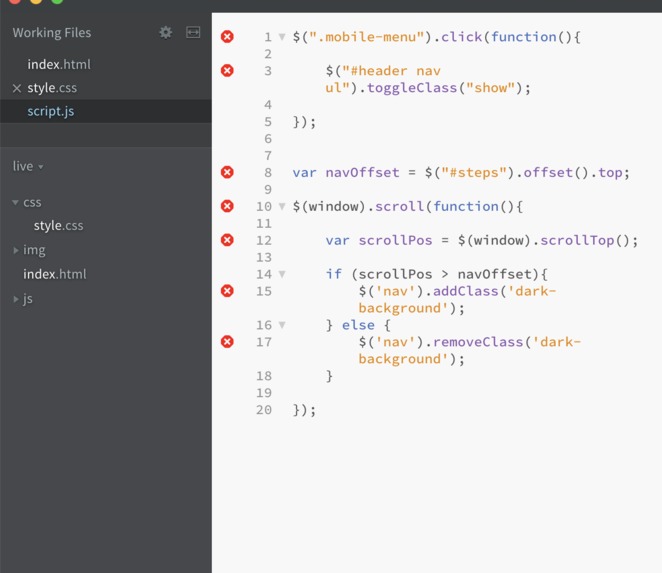Click the yellow minimize window button
The image size is (662, 573).
(36, 1)
